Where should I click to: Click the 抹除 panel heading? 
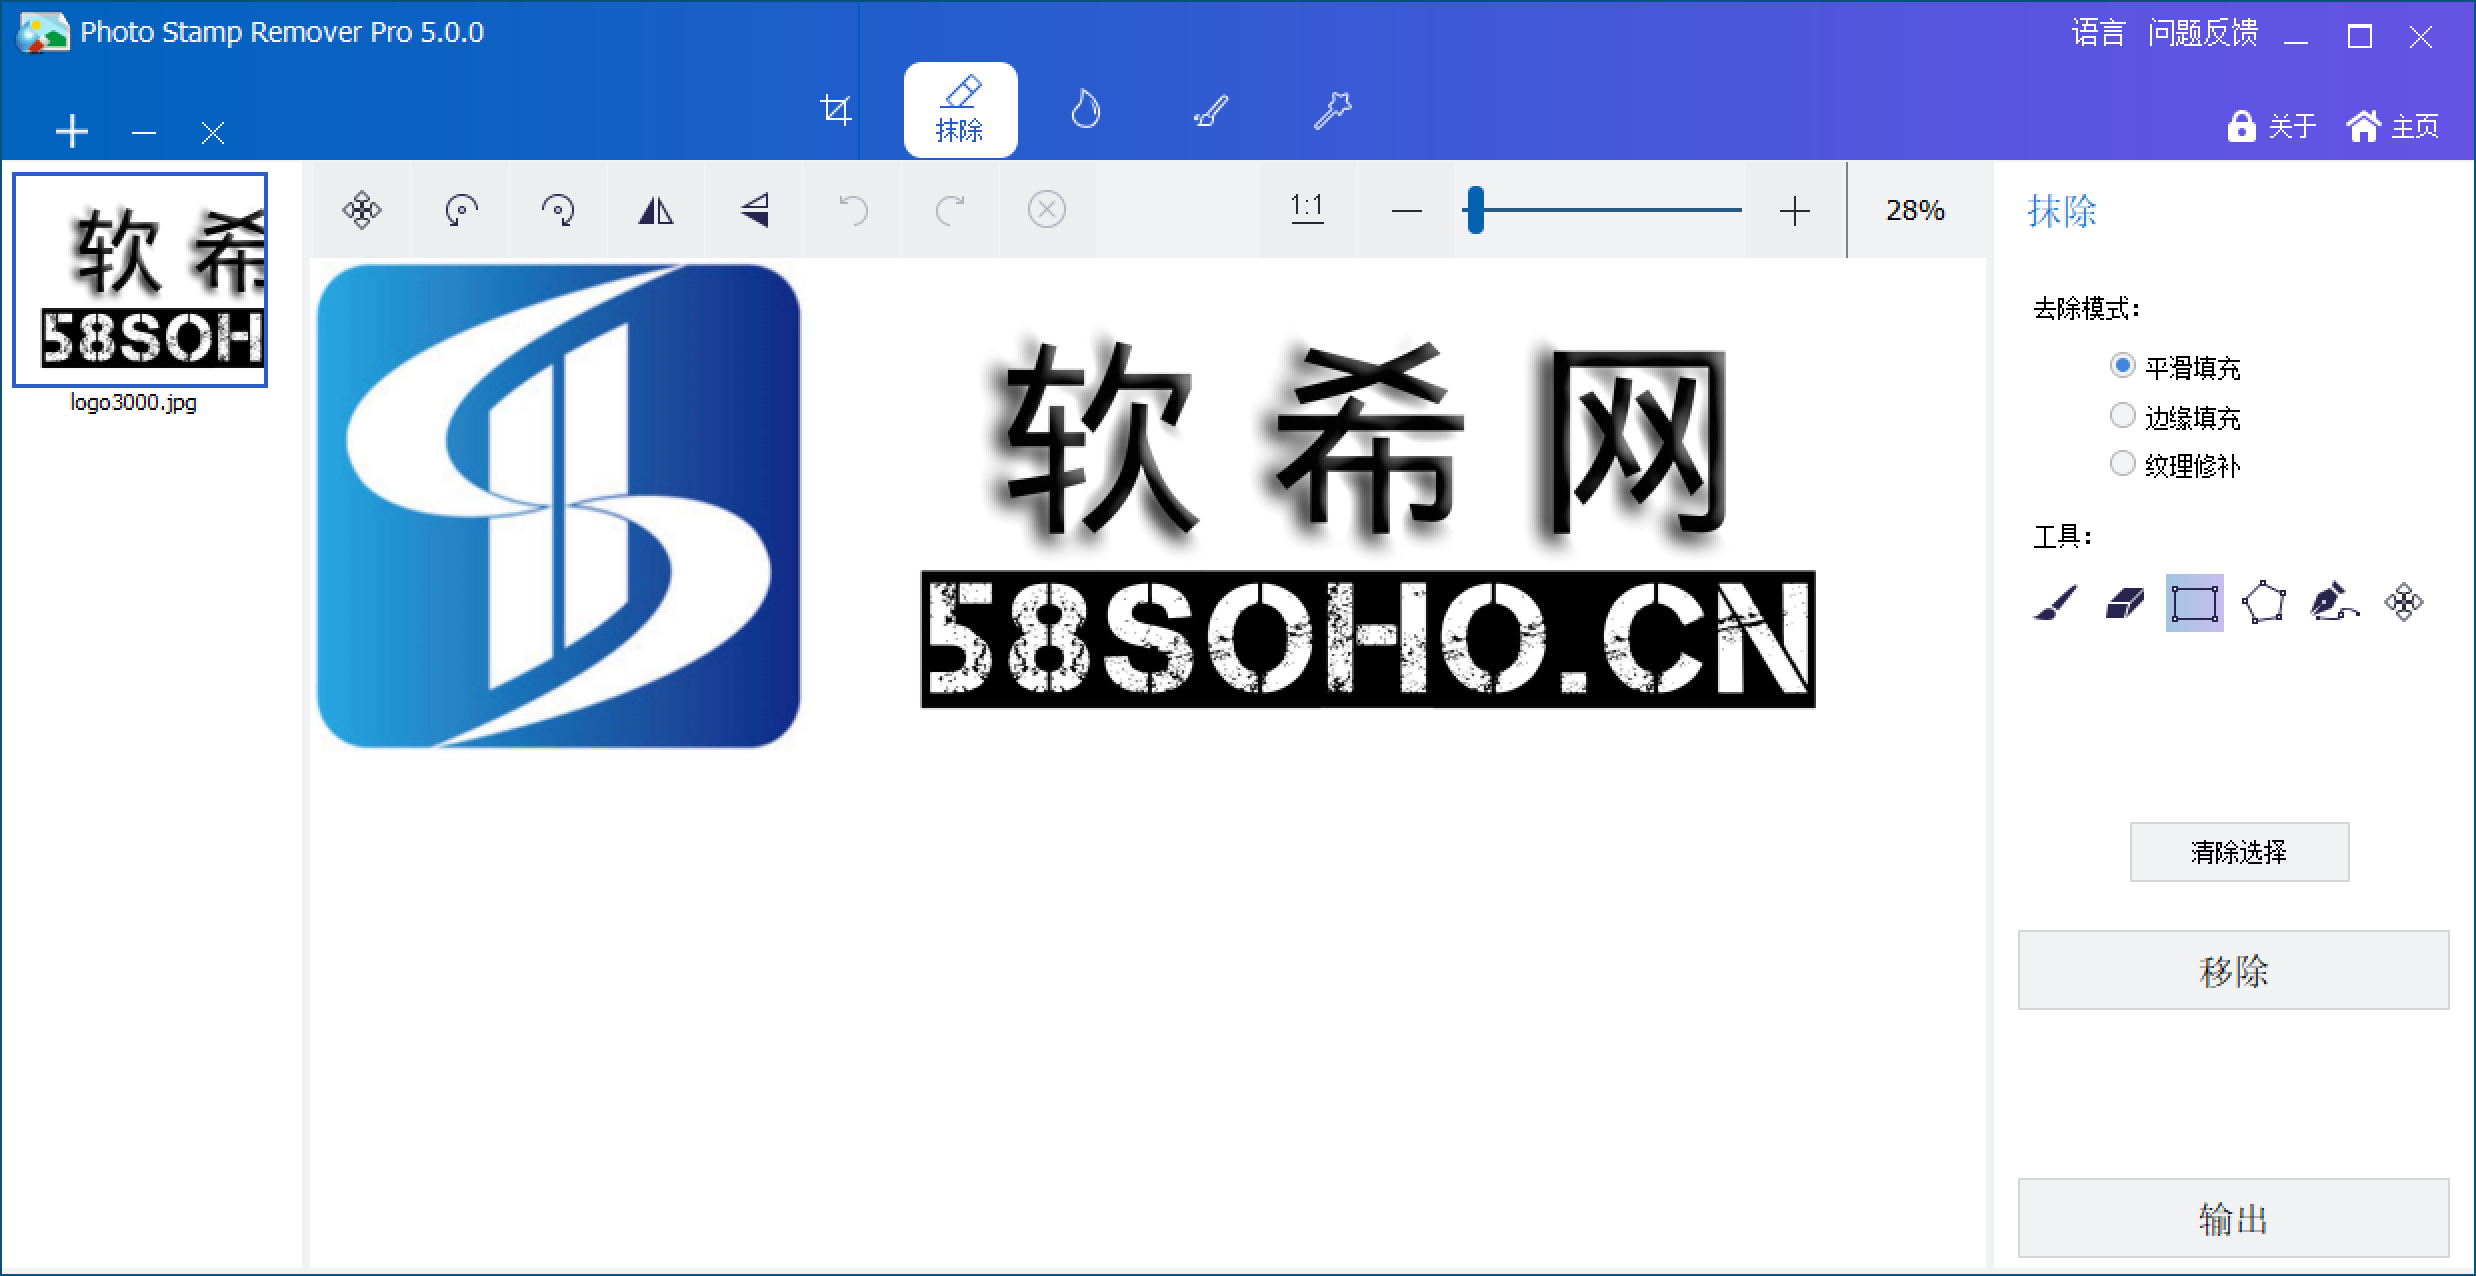click(2061, 211)
